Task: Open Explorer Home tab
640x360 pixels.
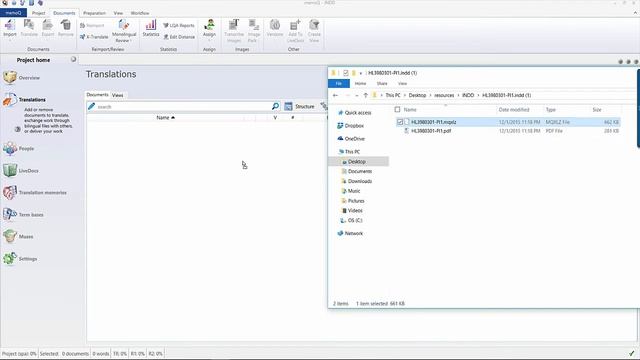Action: (360, 84)
